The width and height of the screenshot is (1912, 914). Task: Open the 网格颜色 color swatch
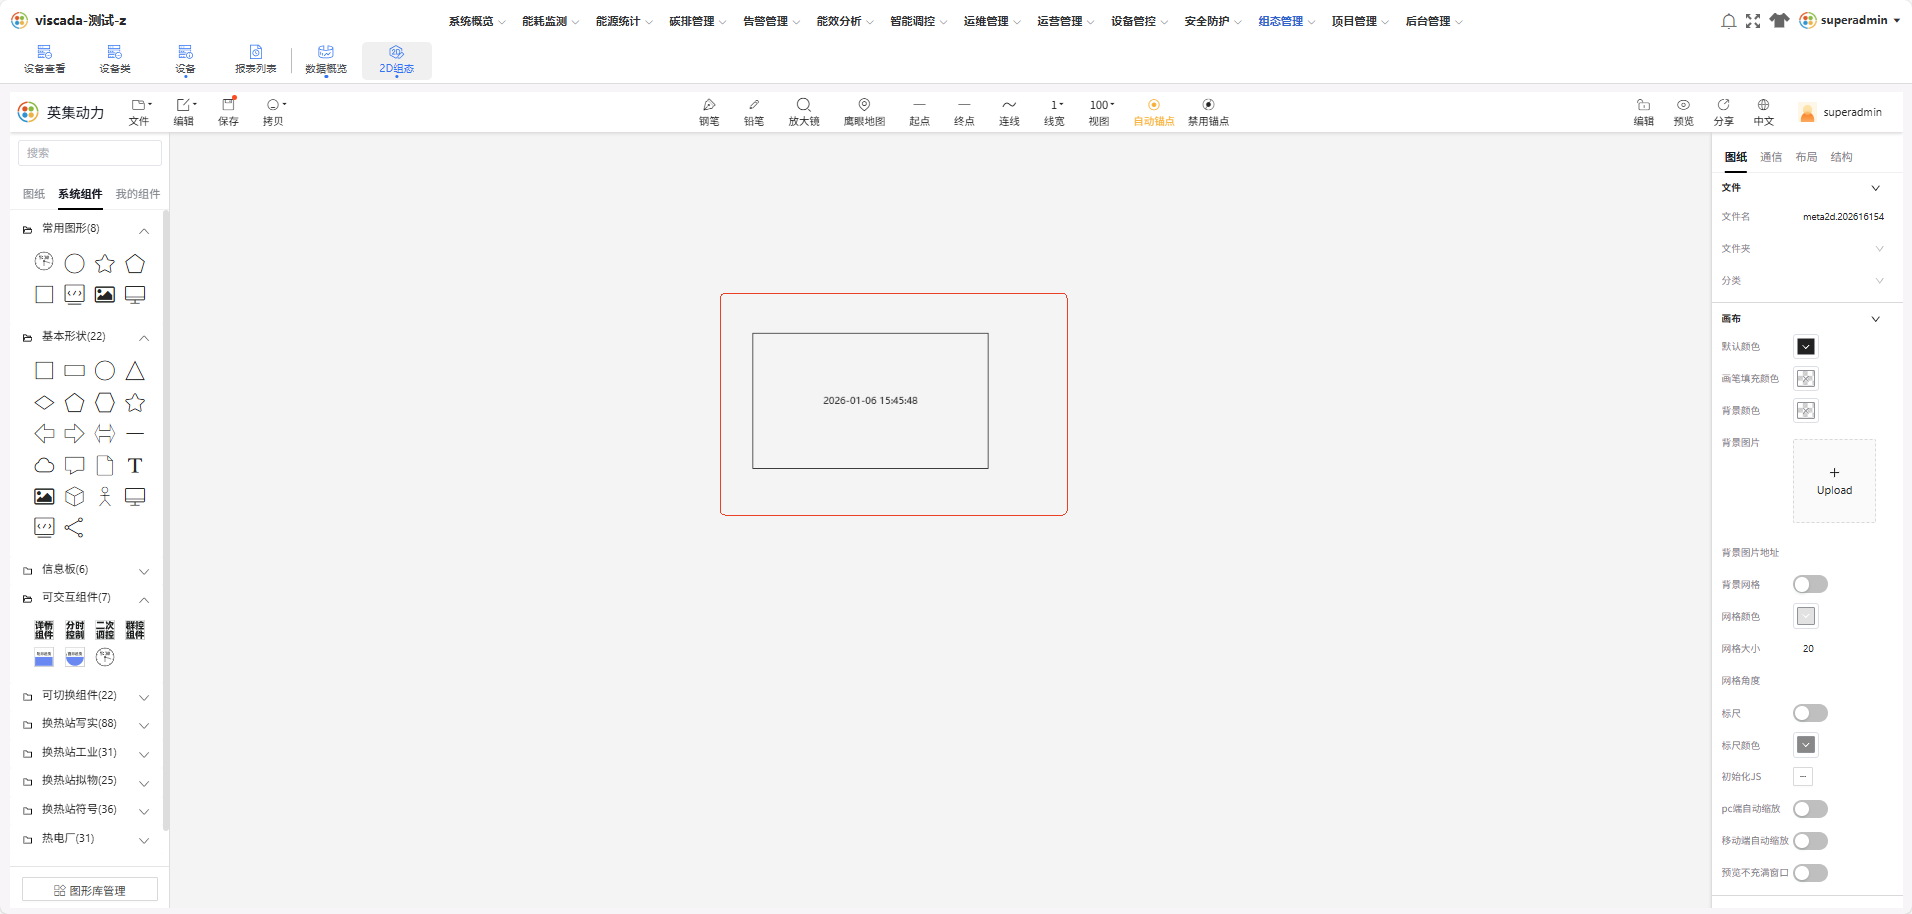pos(1806,616)
